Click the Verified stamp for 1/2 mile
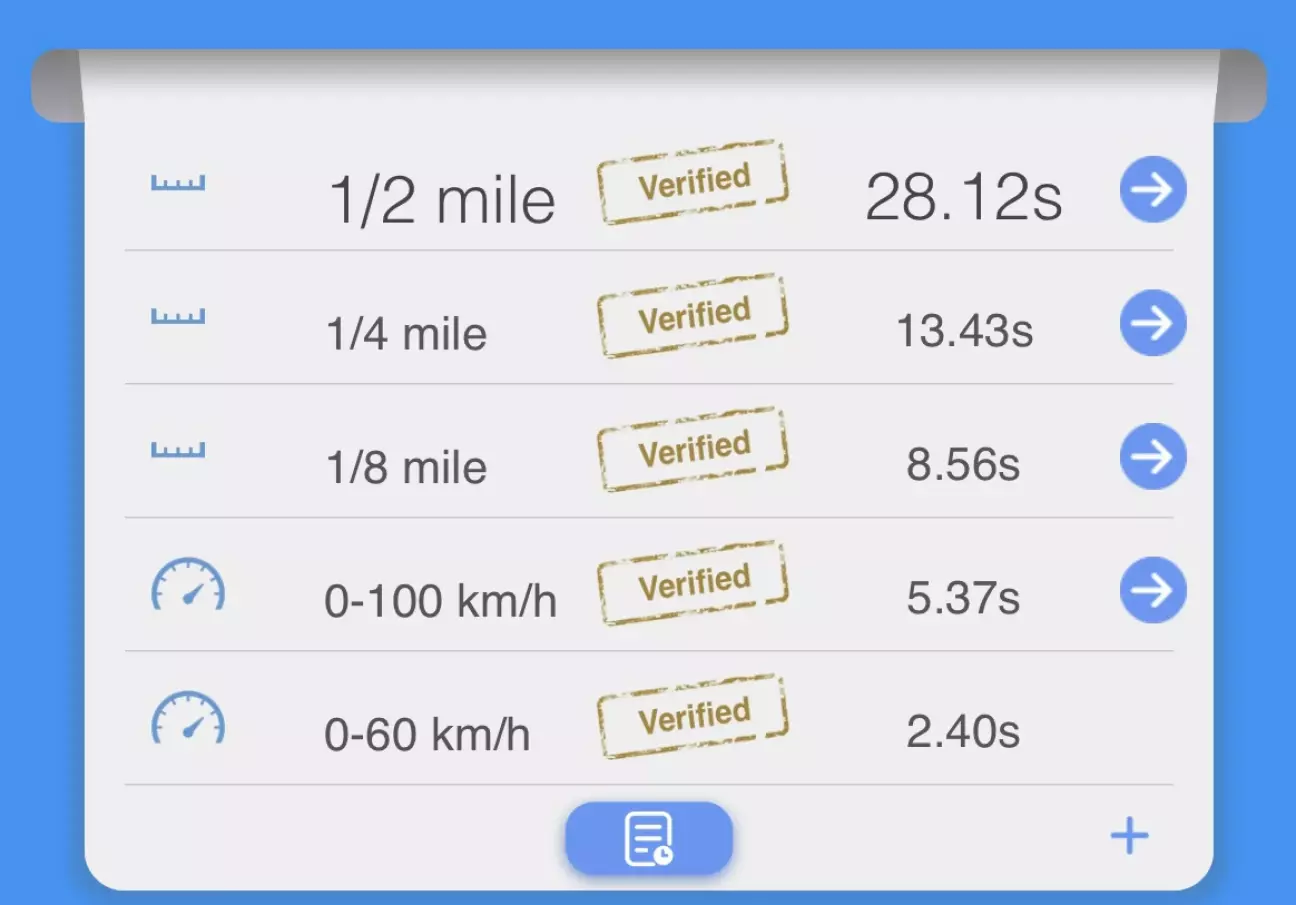 (x=693, y=182)
